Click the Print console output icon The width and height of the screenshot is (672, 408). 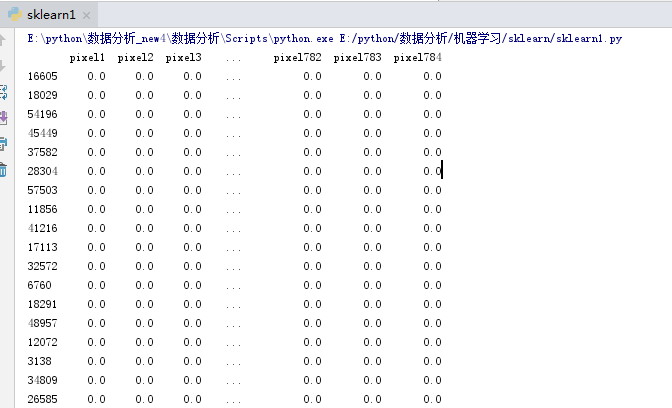(x=3, y=144)
